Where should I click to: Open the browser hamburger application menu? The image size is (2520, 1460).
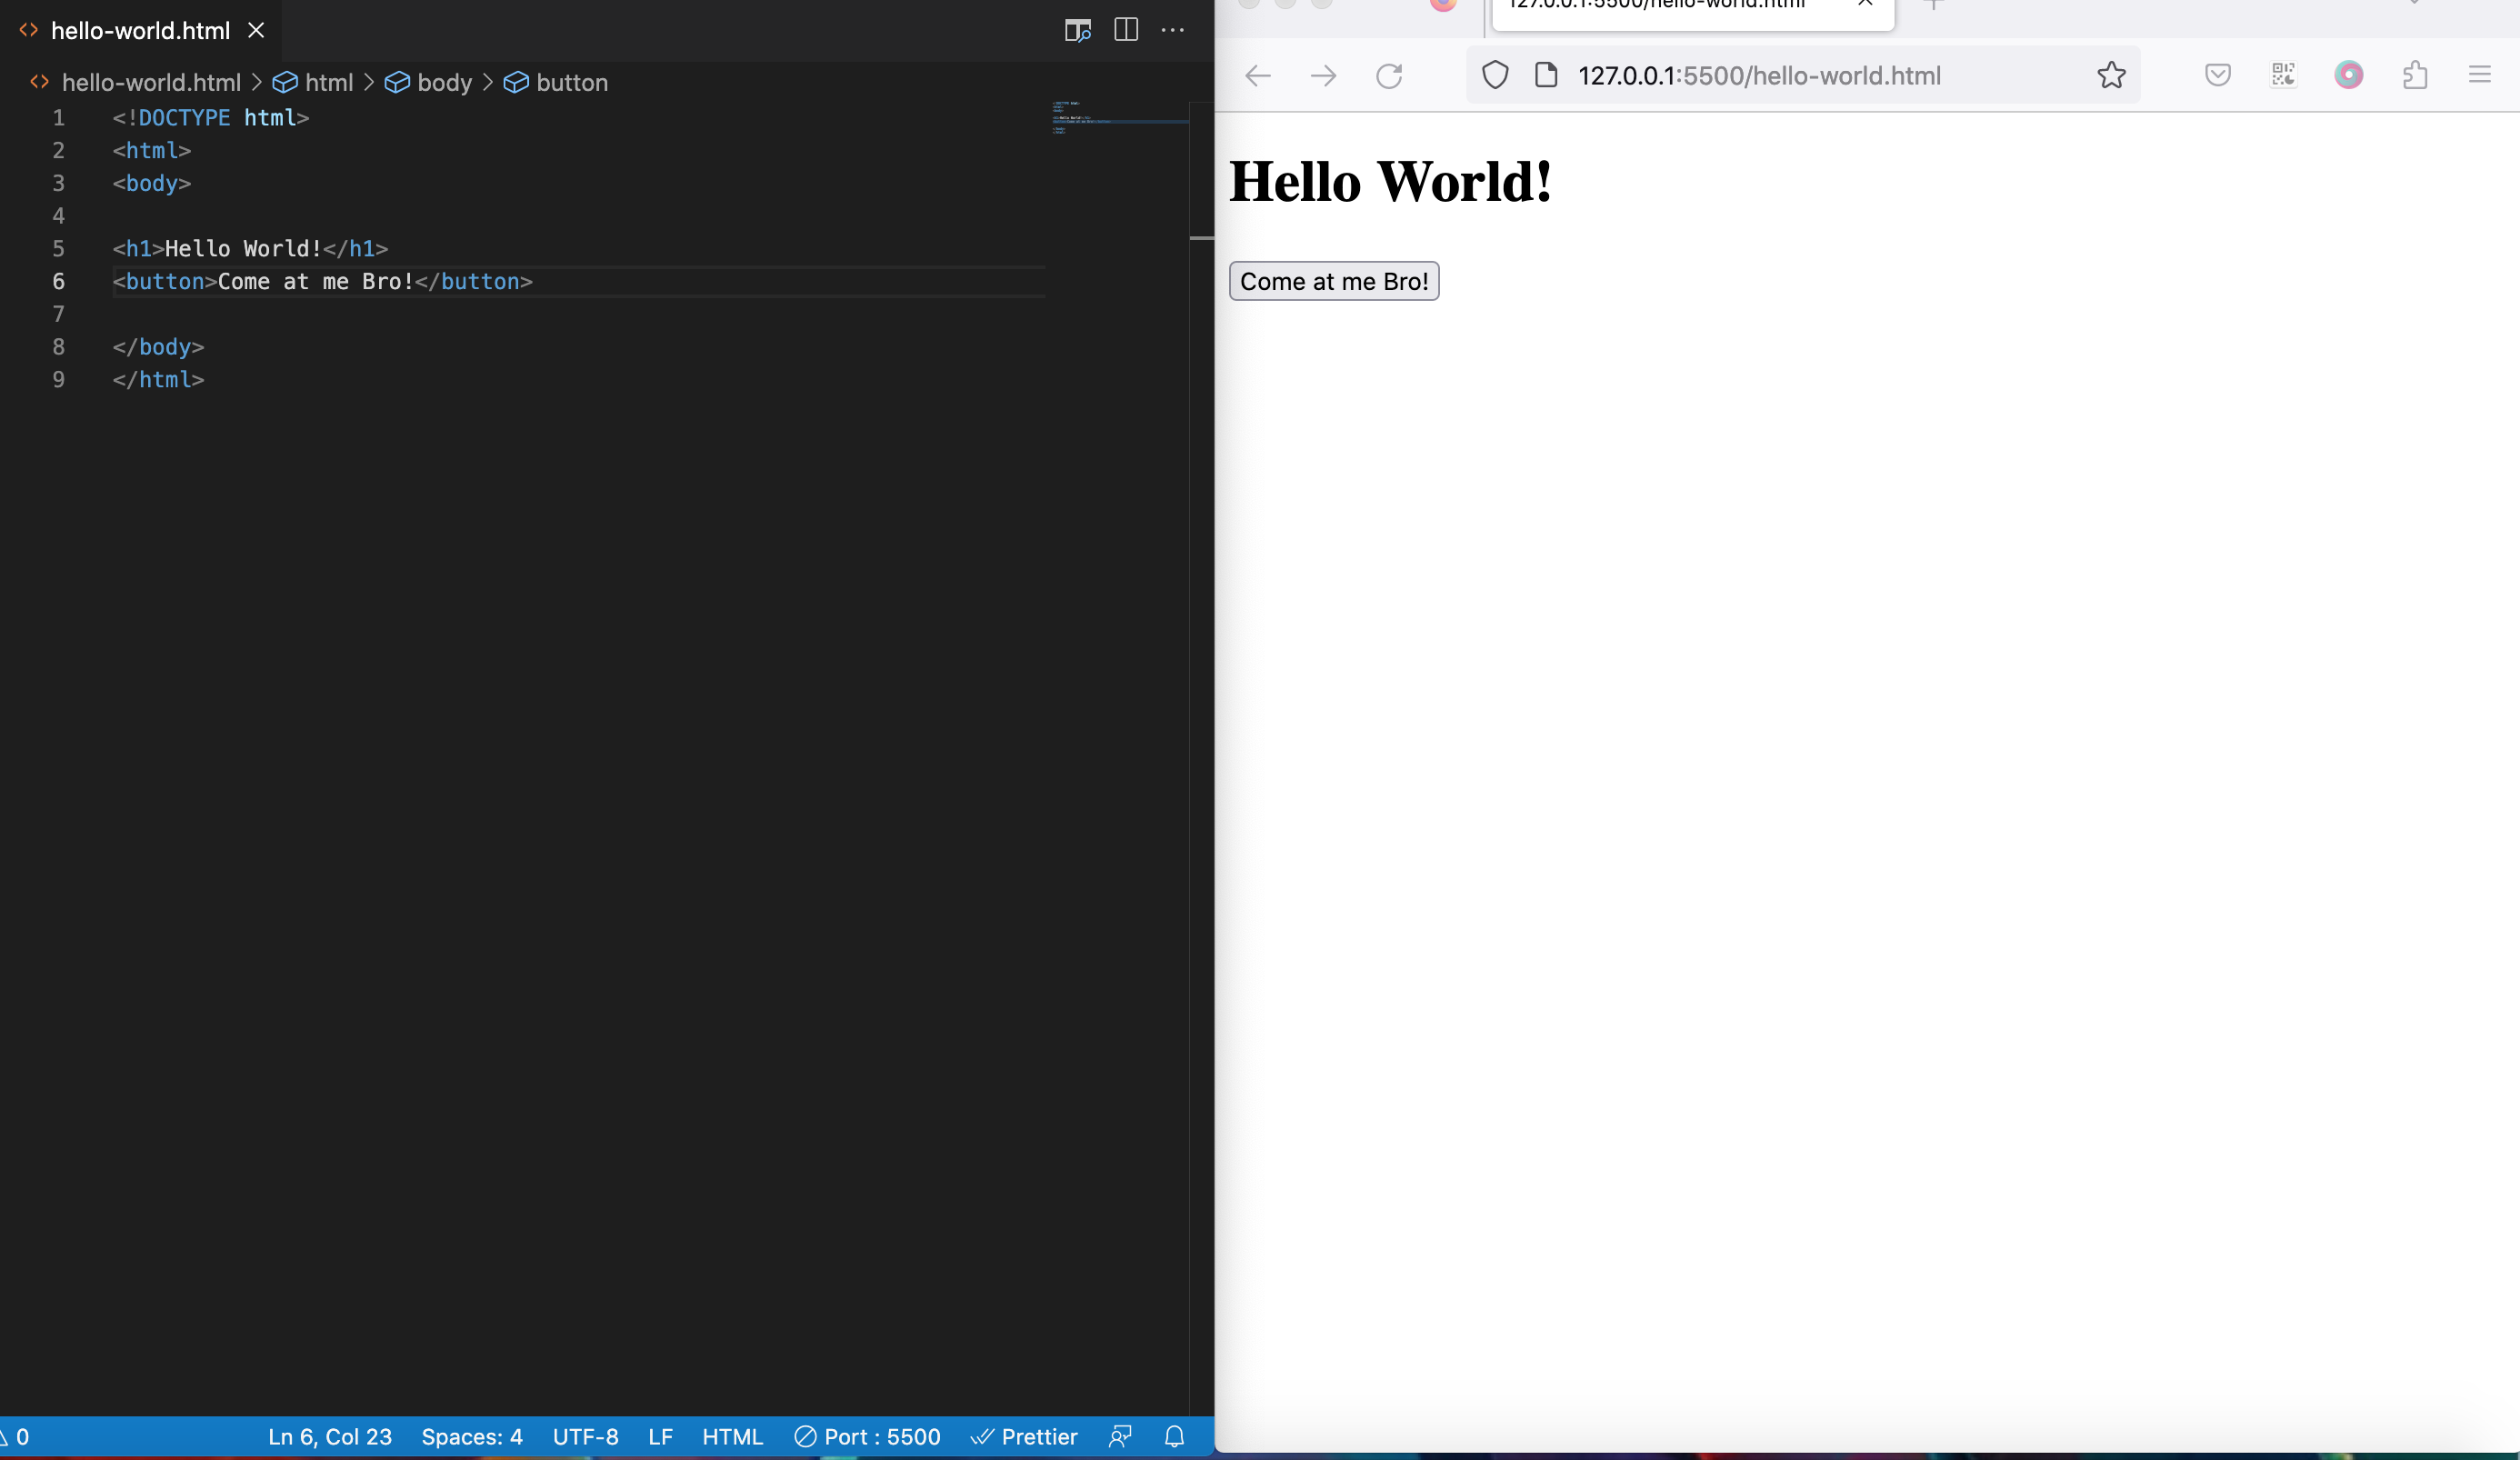(2479, 75)
